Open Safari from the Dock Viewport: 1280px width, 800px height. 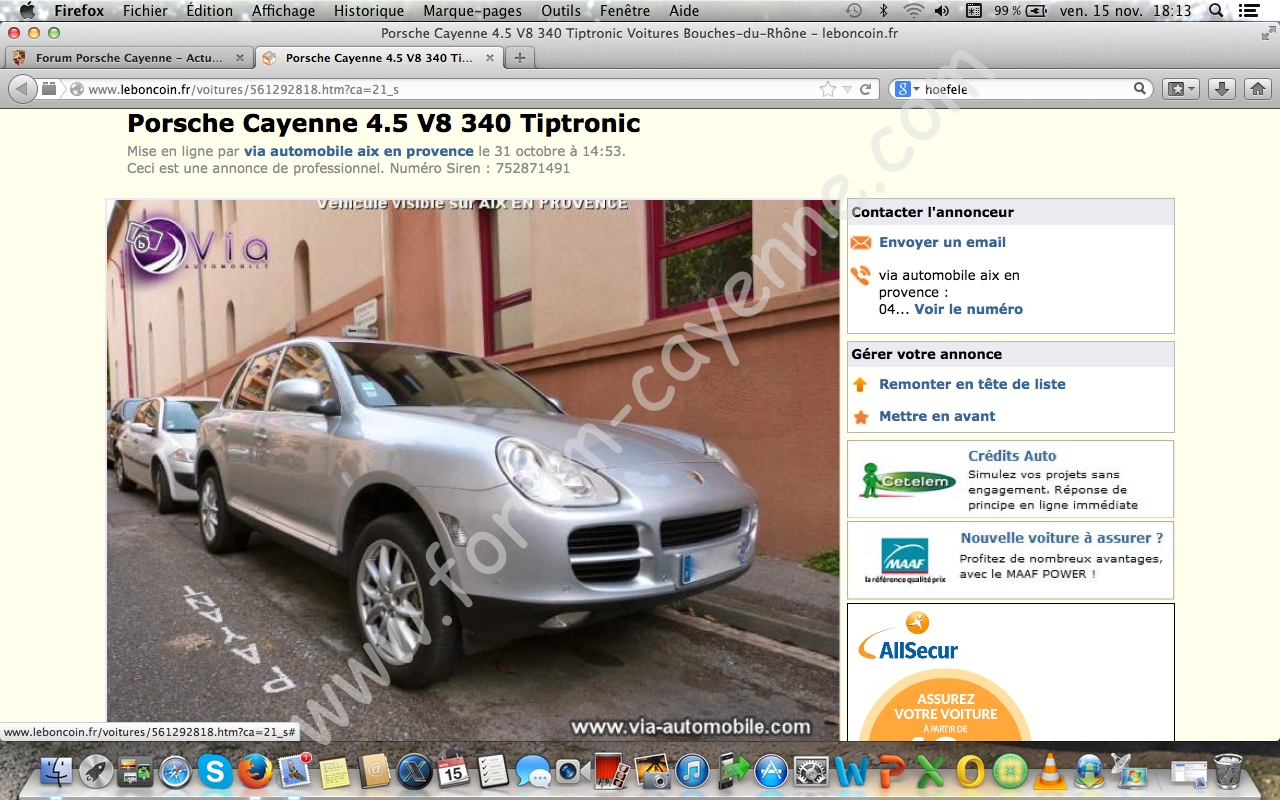pos(174,771)
